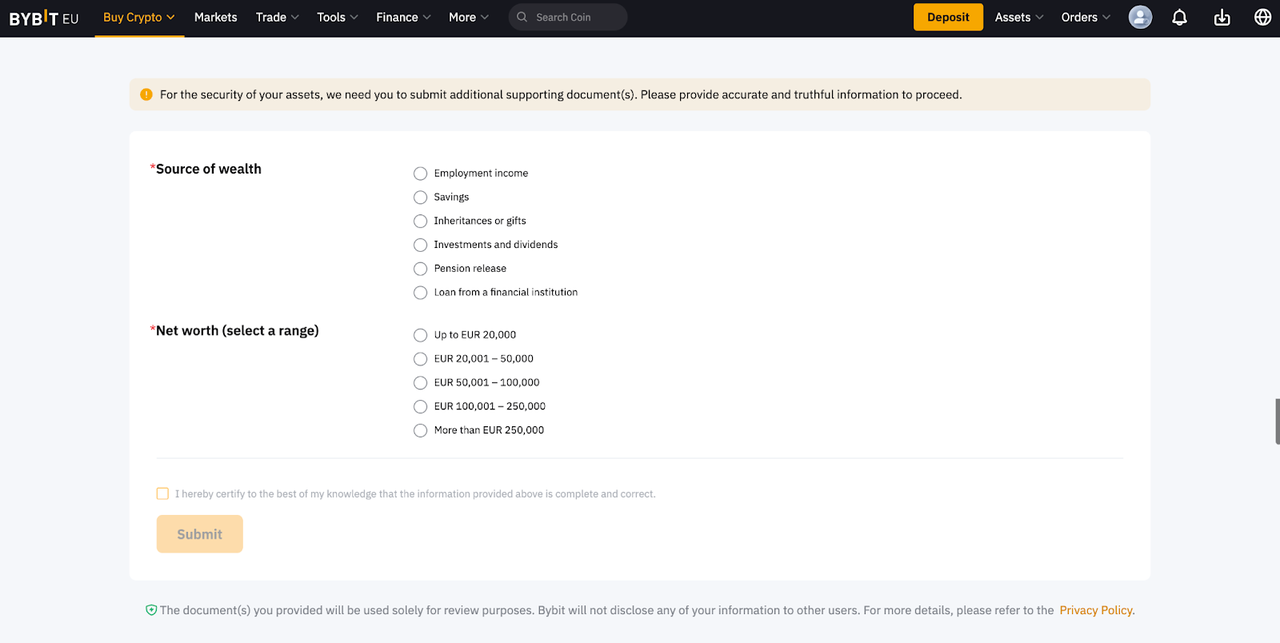Tick the certification checkbox
Screen dimensions: 1280x643
(163, 494)
